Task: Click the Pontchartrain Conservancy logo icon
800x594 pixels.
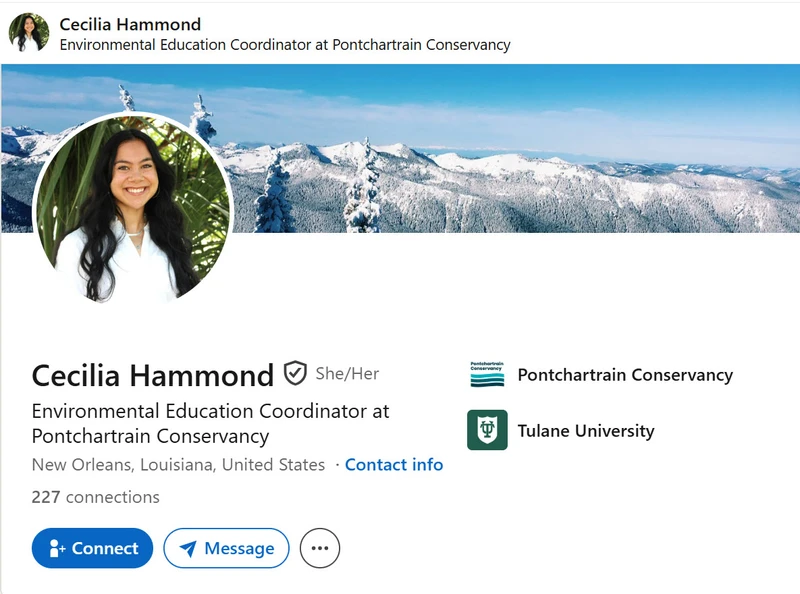Action: pos(487,374)
